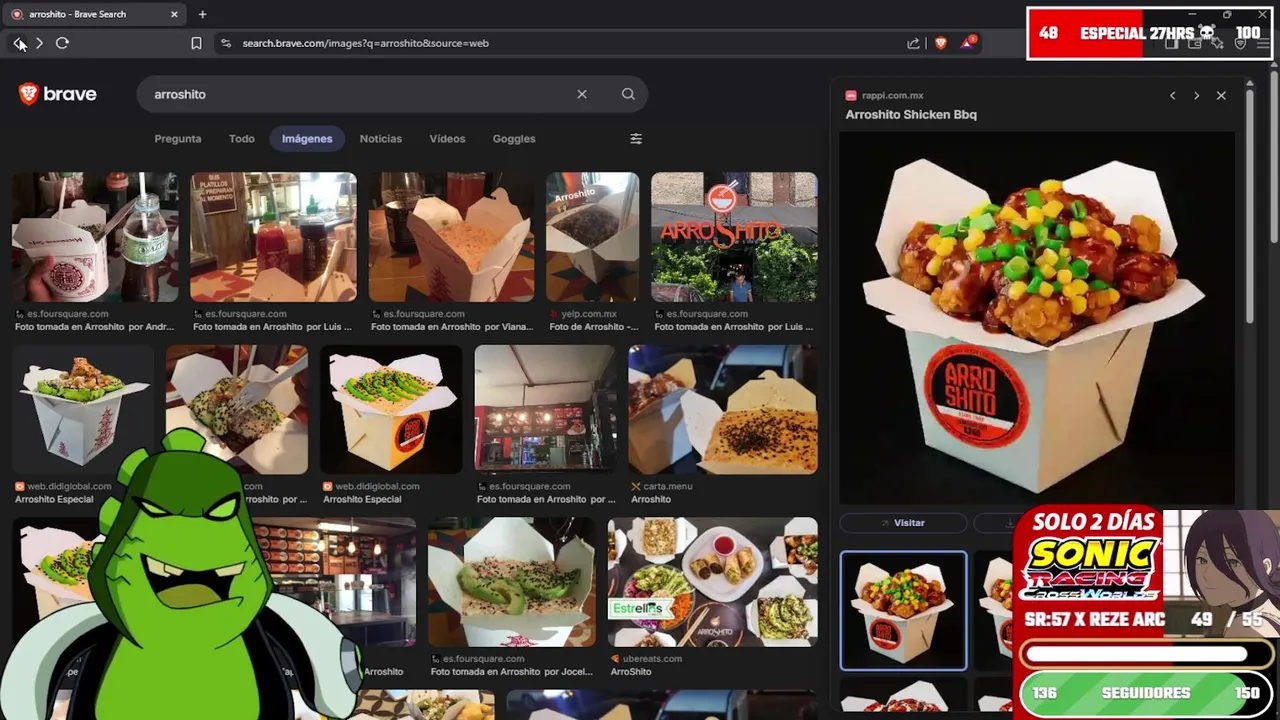This screenshot has height=720, width=1280.
Task: Click the yelp.com.mx source label
Action: (x=589, y=314)
